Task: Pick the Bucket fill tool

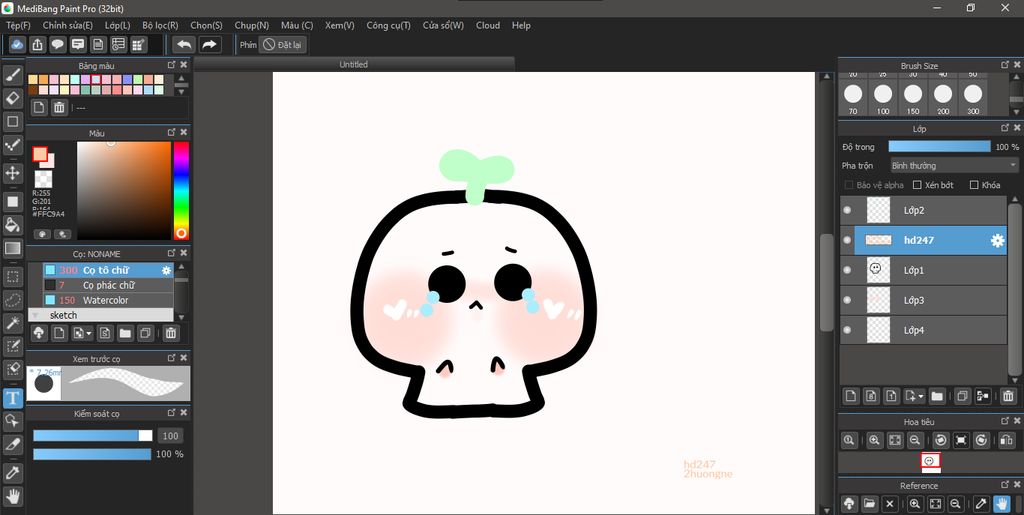Action: [12, 225]
